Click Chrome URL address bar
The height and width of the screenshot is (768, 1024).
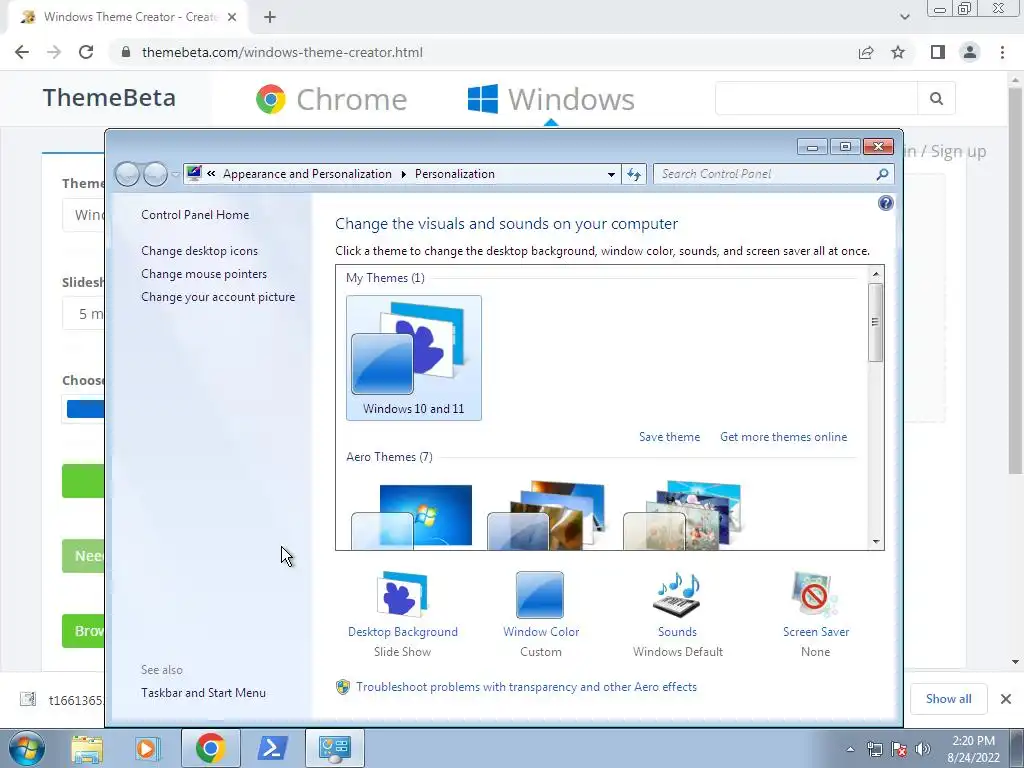pyautogui.click(x=483, y=52)
